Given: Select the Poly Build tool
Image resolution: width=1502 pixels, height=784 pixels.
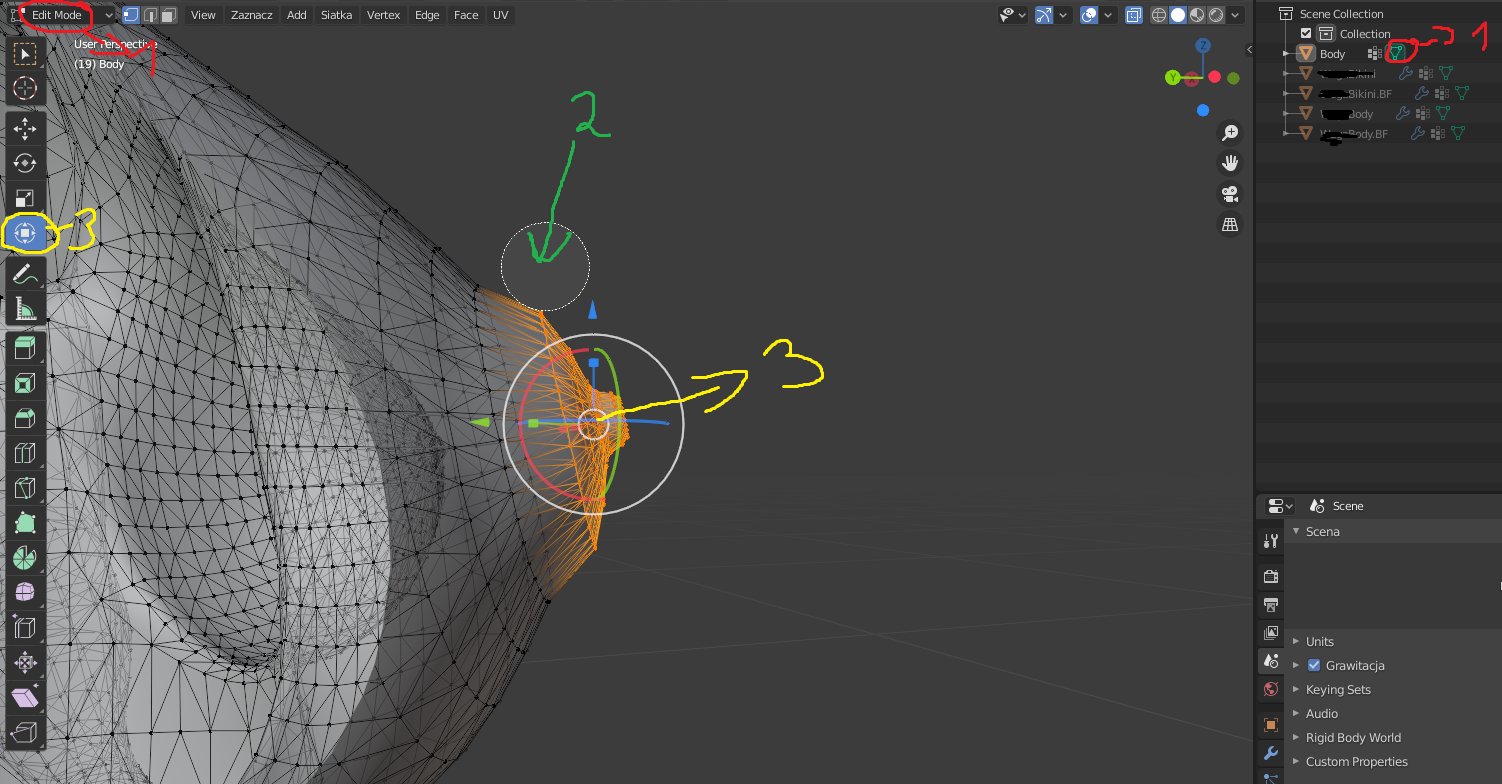Looking at the screenshot, I should click(24, 522).
